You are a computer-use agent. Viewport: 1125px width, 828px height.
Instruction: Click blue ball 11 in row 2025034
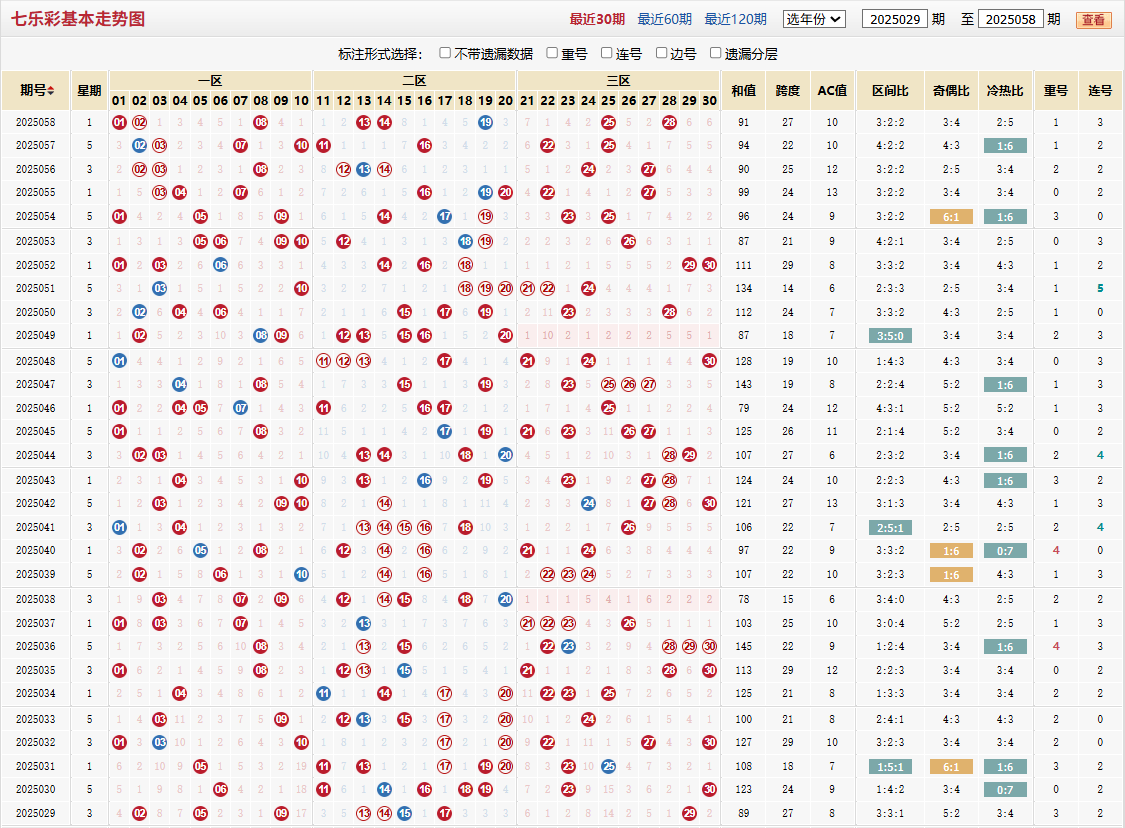324,693
